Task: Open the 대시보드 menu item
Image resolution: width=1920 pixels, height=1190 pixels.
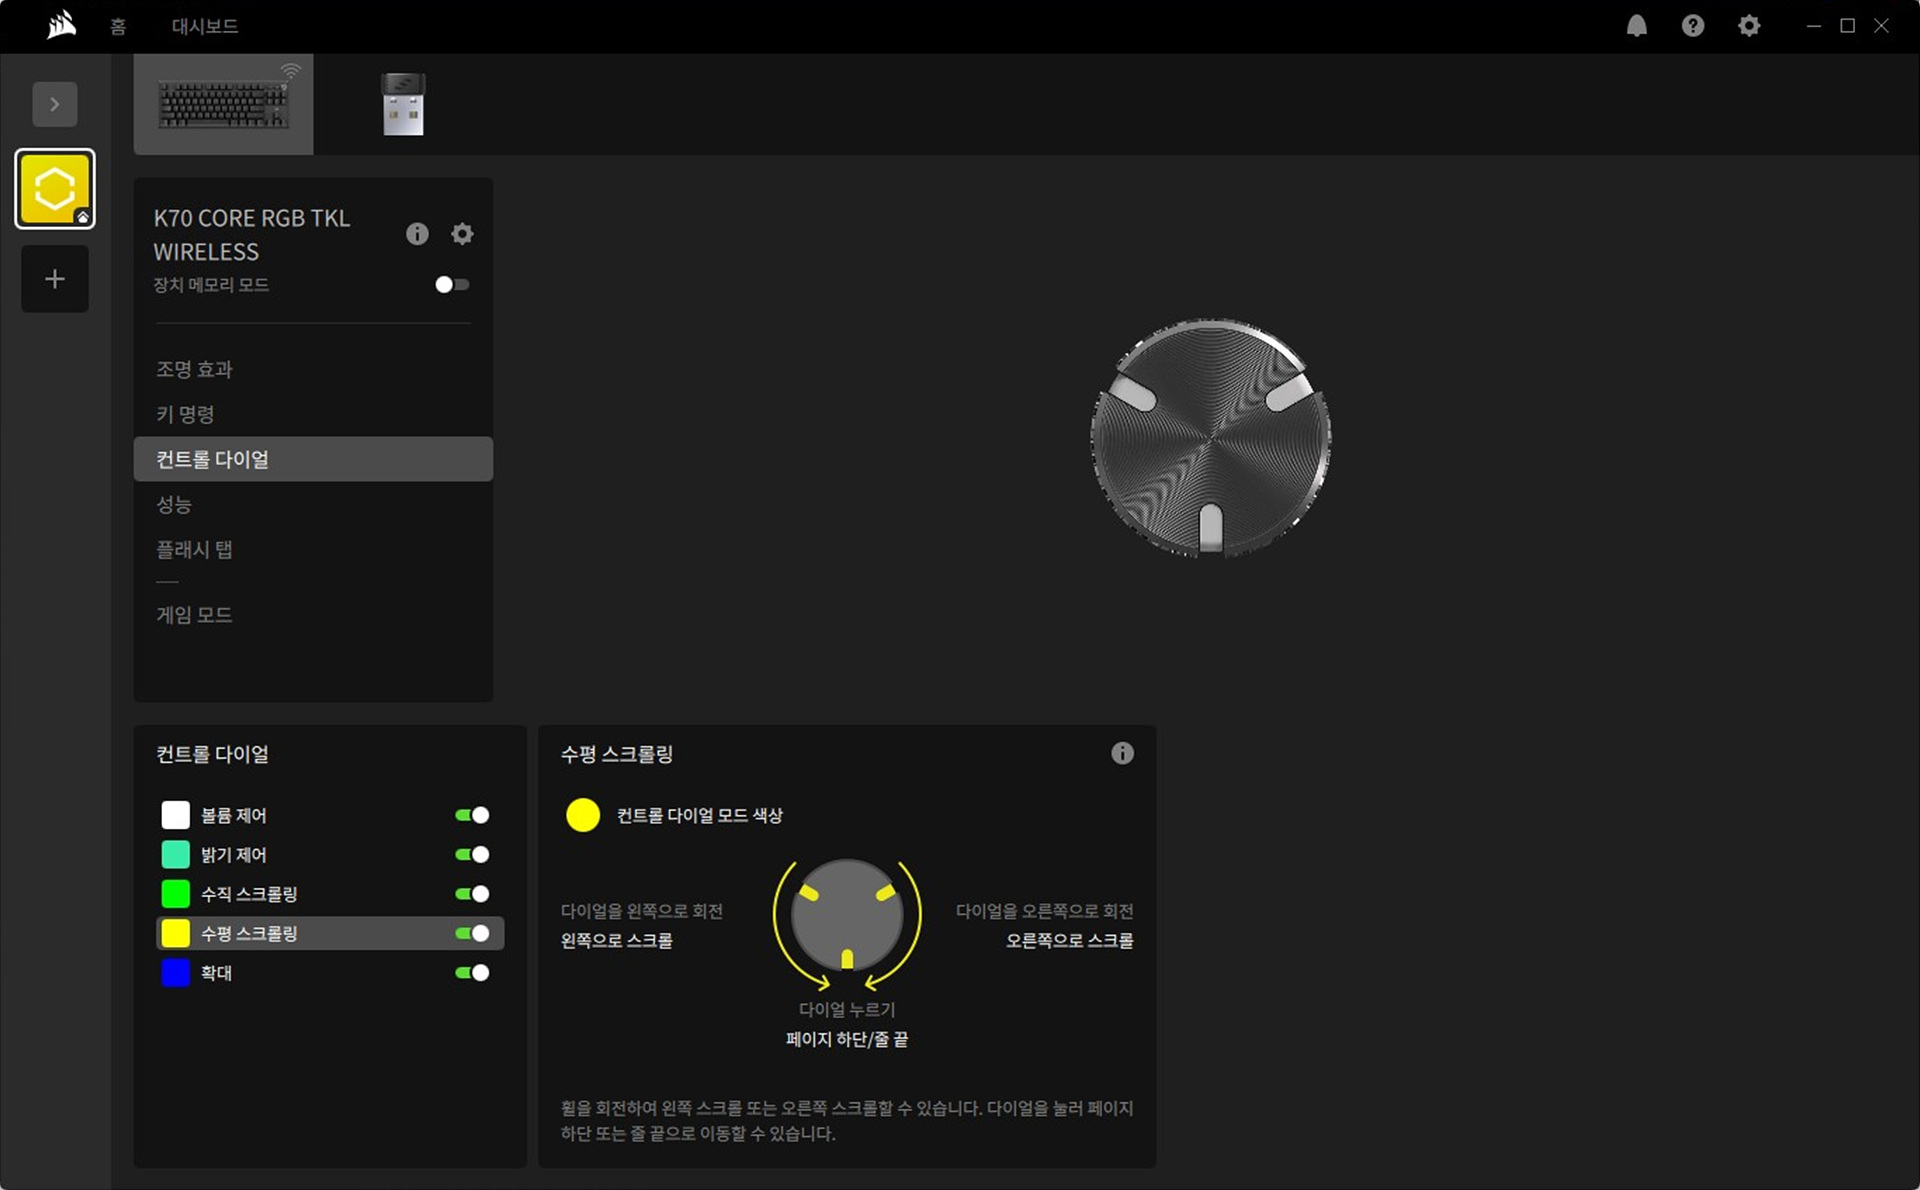Action: (x=204, y=27)
